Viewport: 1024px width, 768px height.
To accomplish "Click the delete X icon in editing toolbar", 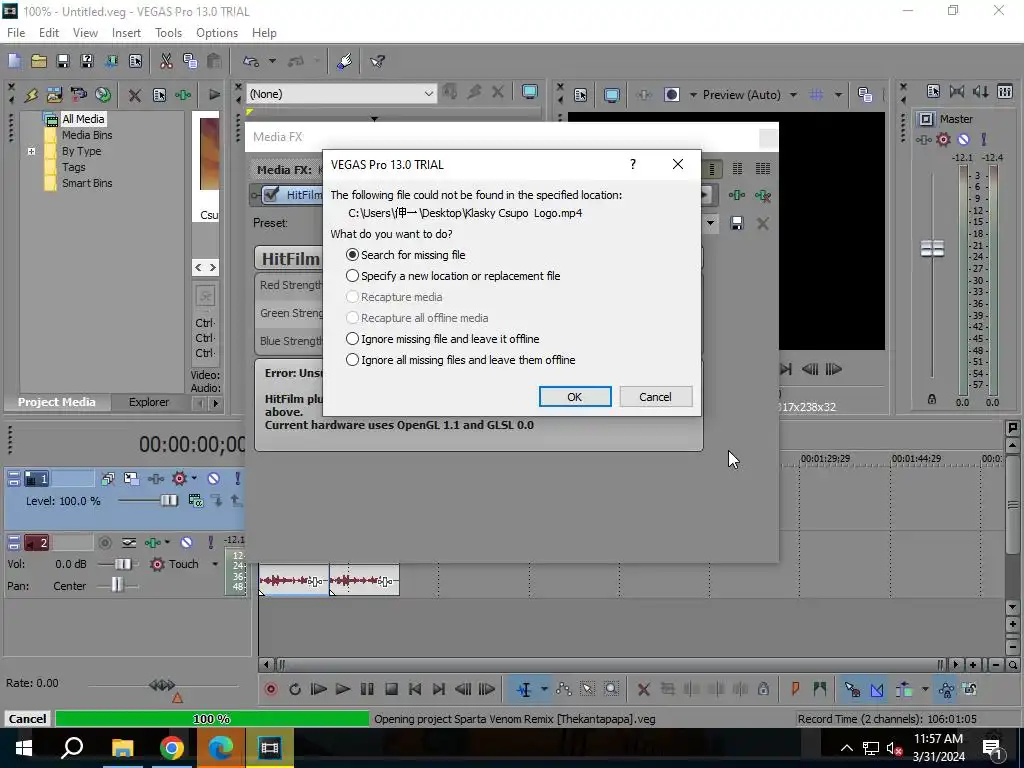I will pyautogui.click(x=643, y=689).
